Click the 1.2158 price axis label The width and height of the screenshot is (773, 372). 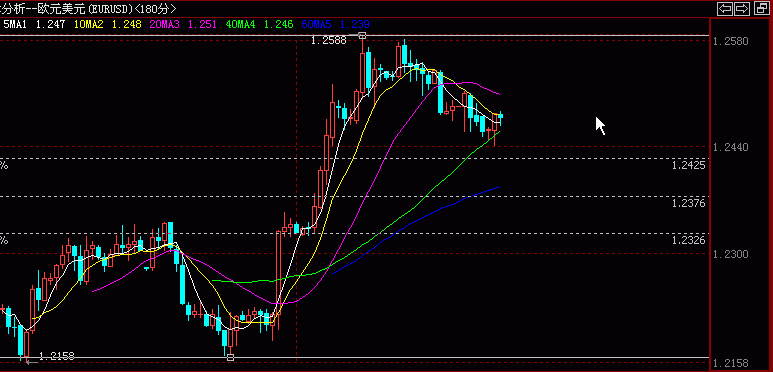pyautogui.click(x=730, y=364)
